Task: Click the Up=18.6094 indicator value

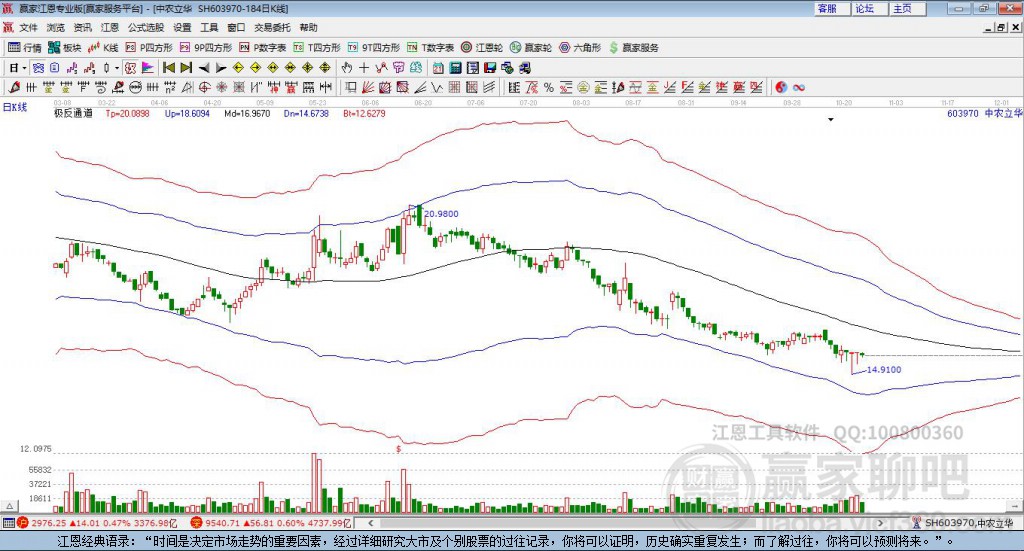Action: 187,113
